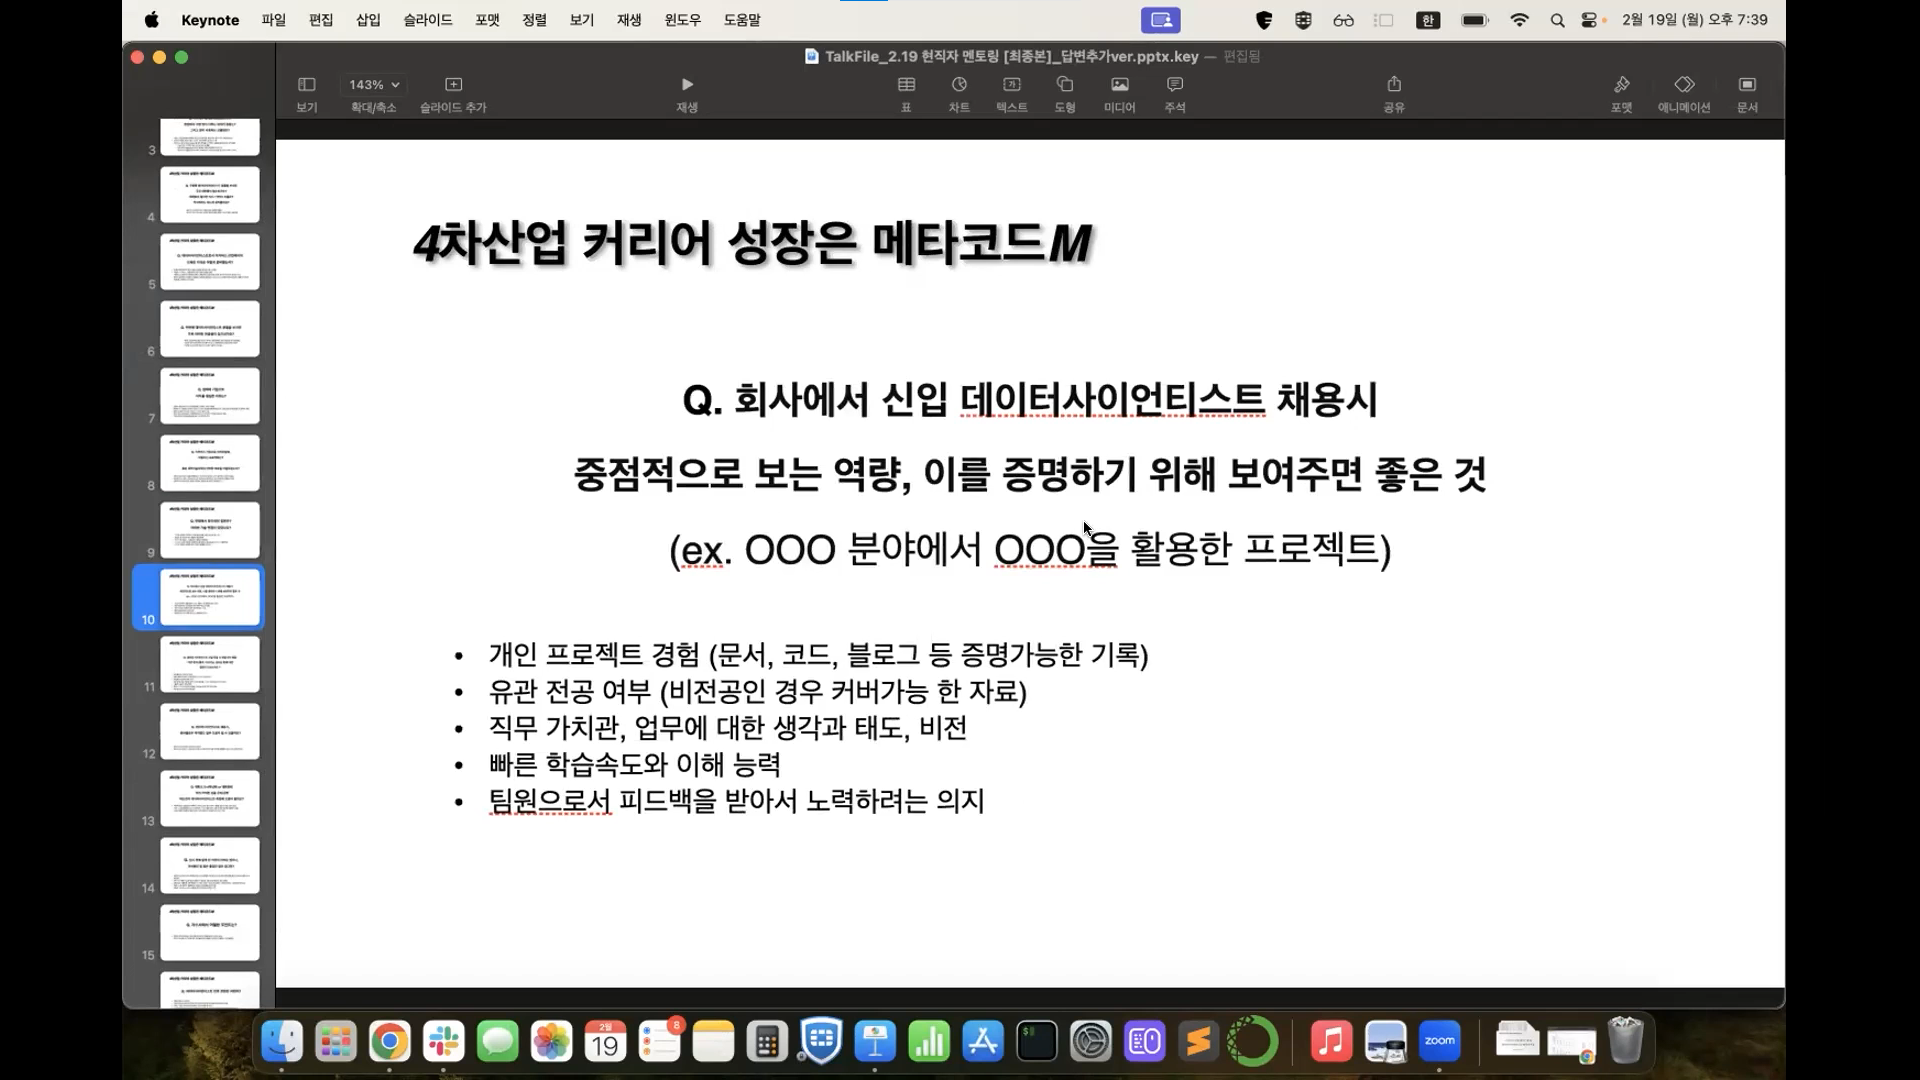
Task: Open the 삽입 (Insert) menu
Action: click(368, 20)
